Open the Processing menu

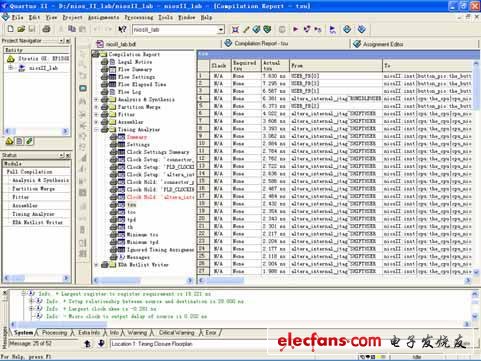coord(139,17)
